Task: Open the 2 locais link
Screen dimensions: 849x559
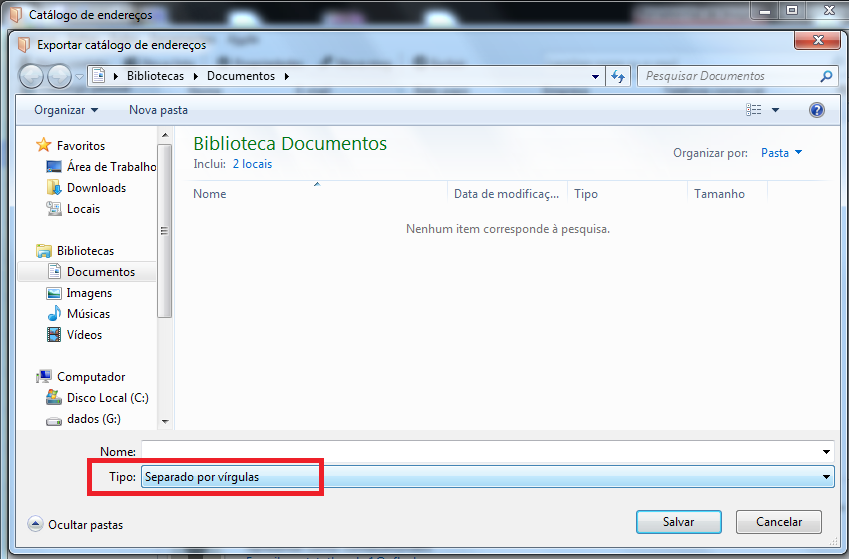Action: click(252, 164)
